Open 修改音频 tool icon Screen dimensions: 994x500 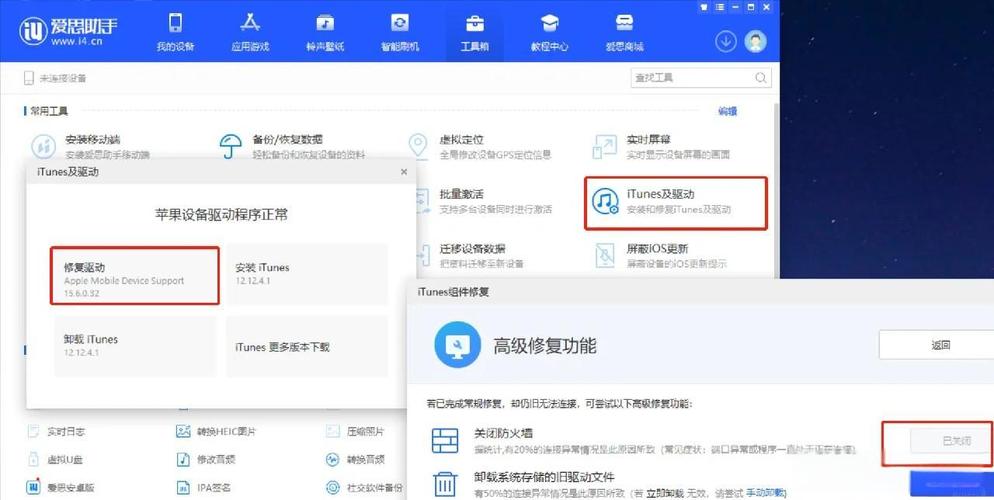(x=183, y=459)
